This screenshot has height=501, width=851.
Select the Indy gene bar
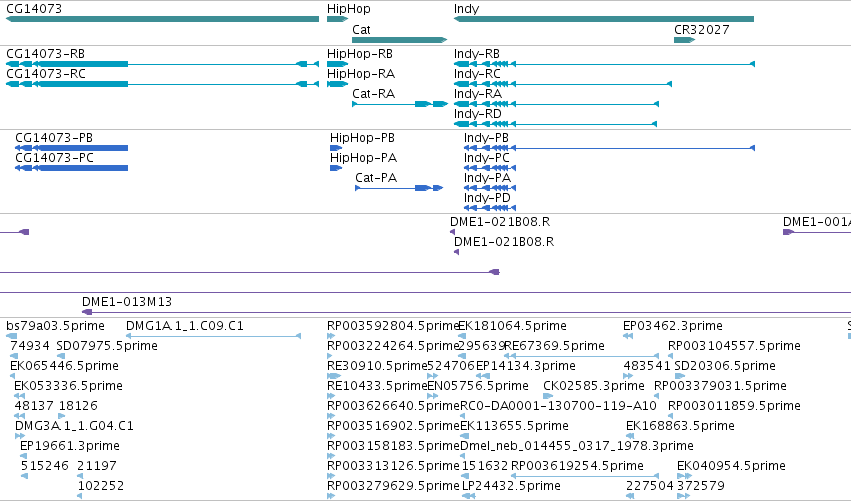click(604, 19)
